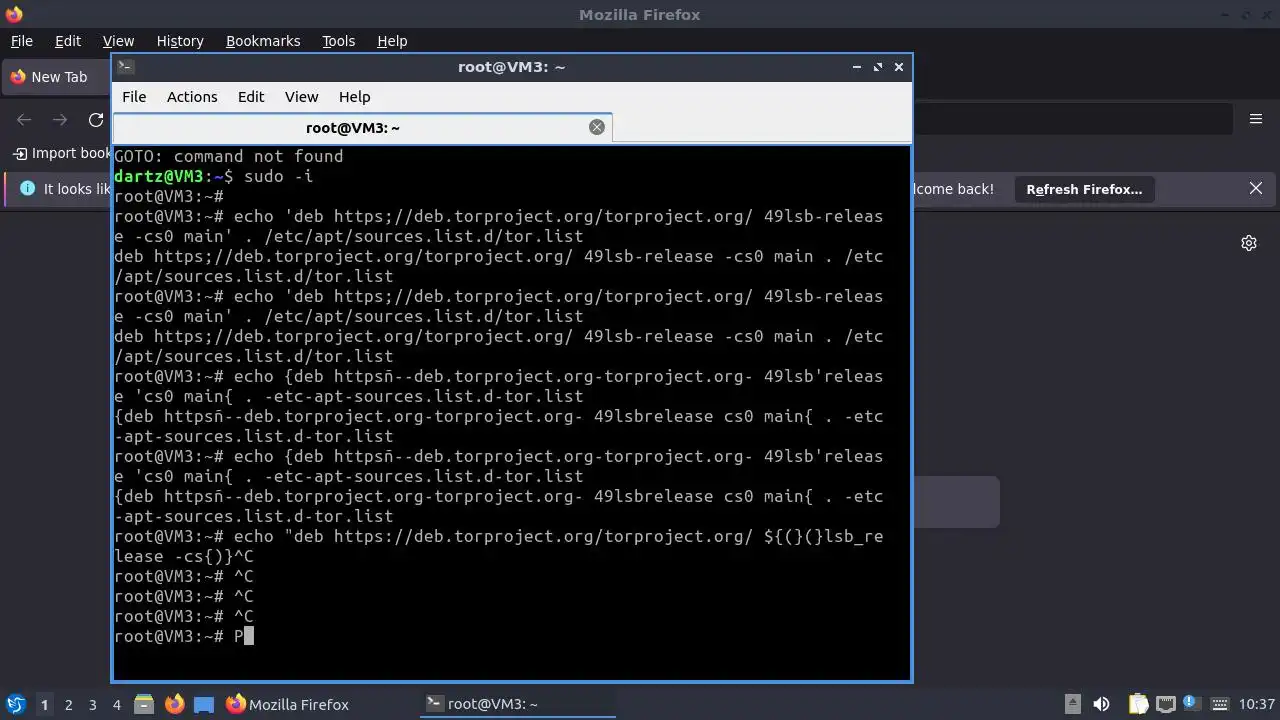Launch the file manager from the taskbar
The height and width of the screenshot is (720, 1280).
(x=143, y=704)
